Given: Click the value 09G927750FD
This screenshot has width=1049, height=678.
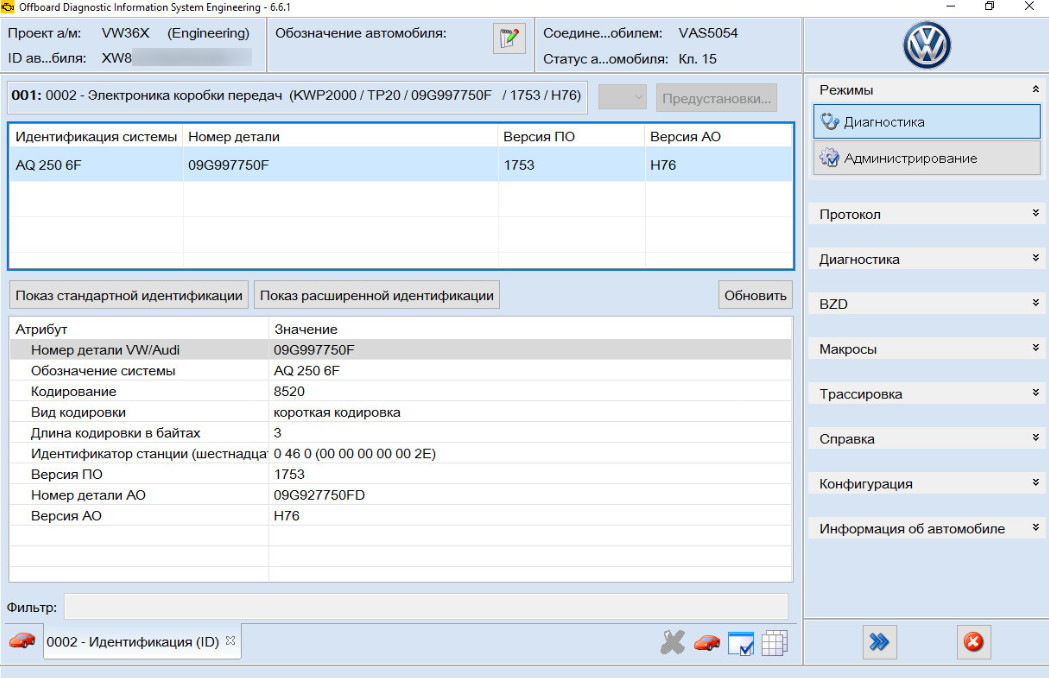Looking at the screenshot, I should [x=319, y=495].
